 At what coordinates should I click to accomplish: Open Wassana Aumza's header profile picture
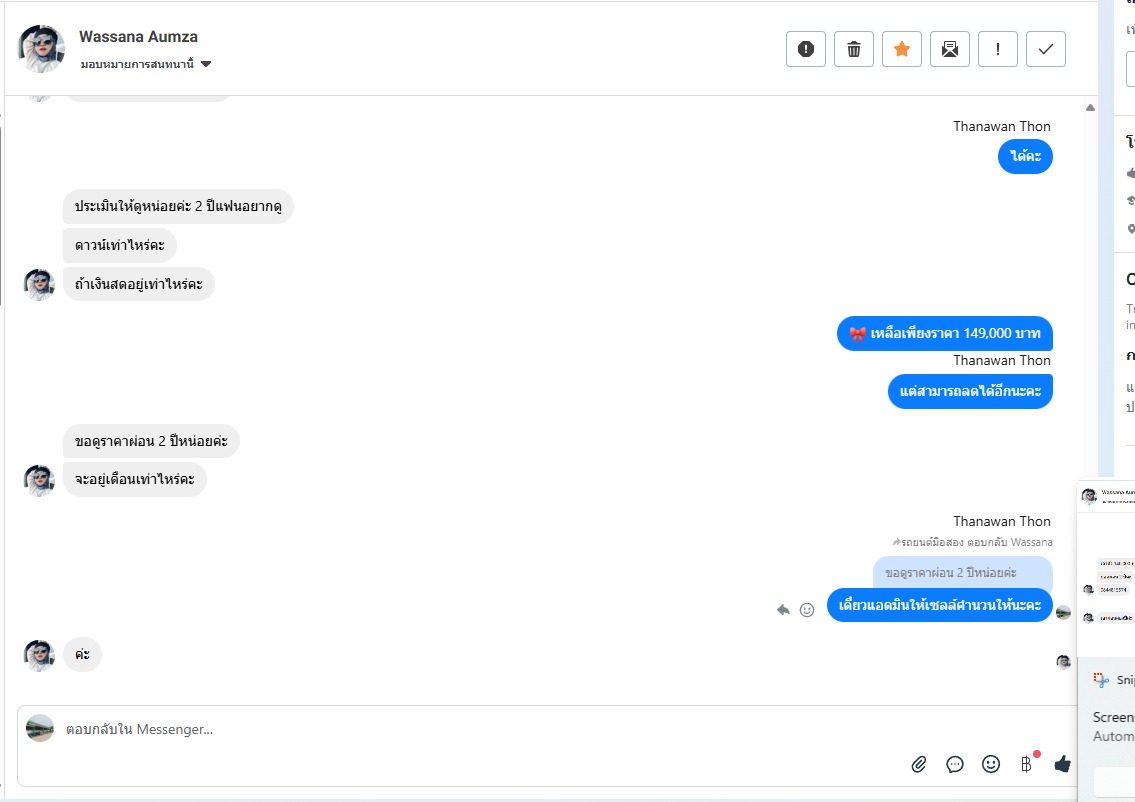42,49
